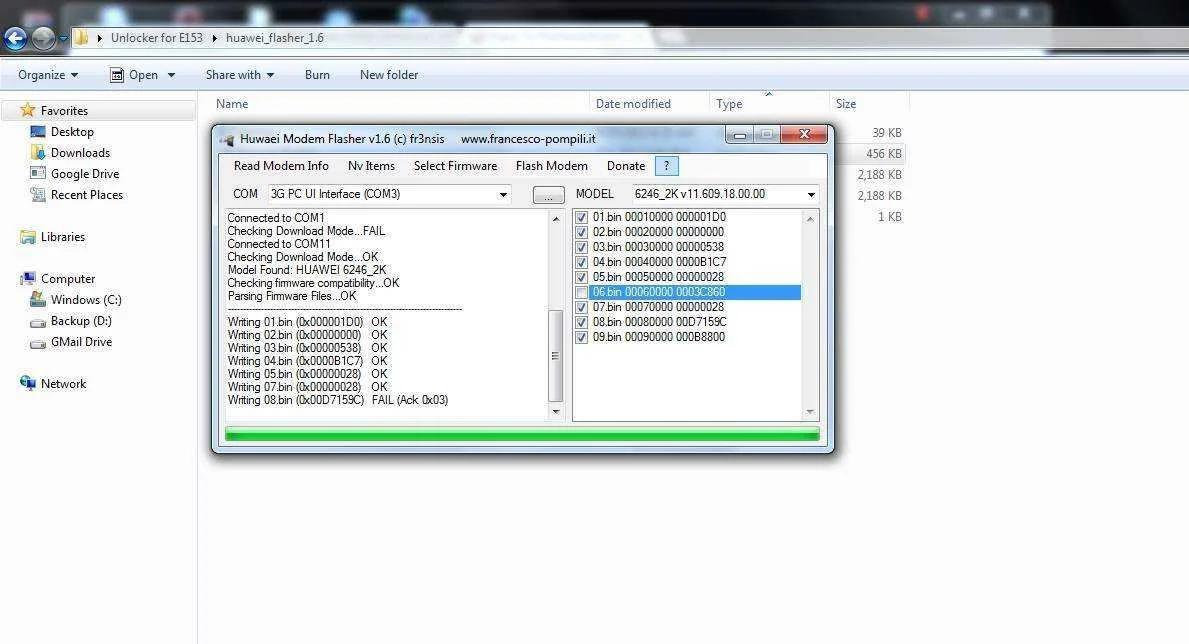The image size is (1189, 644).
Task: Click the Recent Places icon
Action: 37,195
